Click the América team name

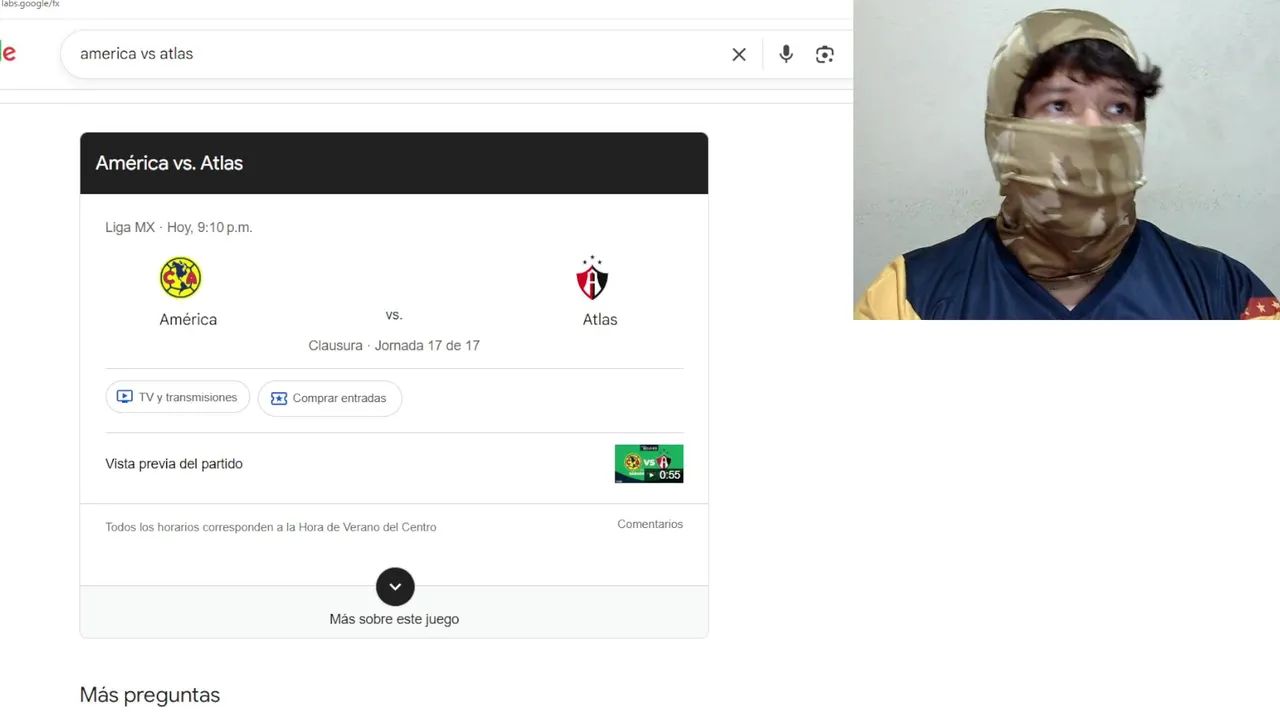tap(188, 319)
